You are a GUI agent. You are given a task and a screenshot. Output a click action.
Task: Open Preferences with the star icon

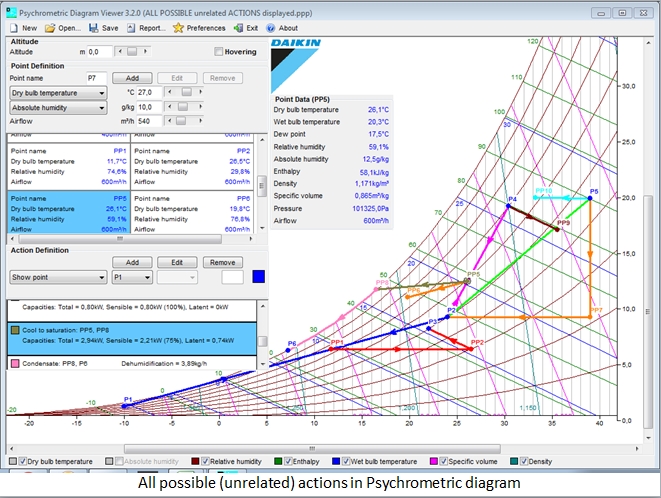click(x=178, y=28)
